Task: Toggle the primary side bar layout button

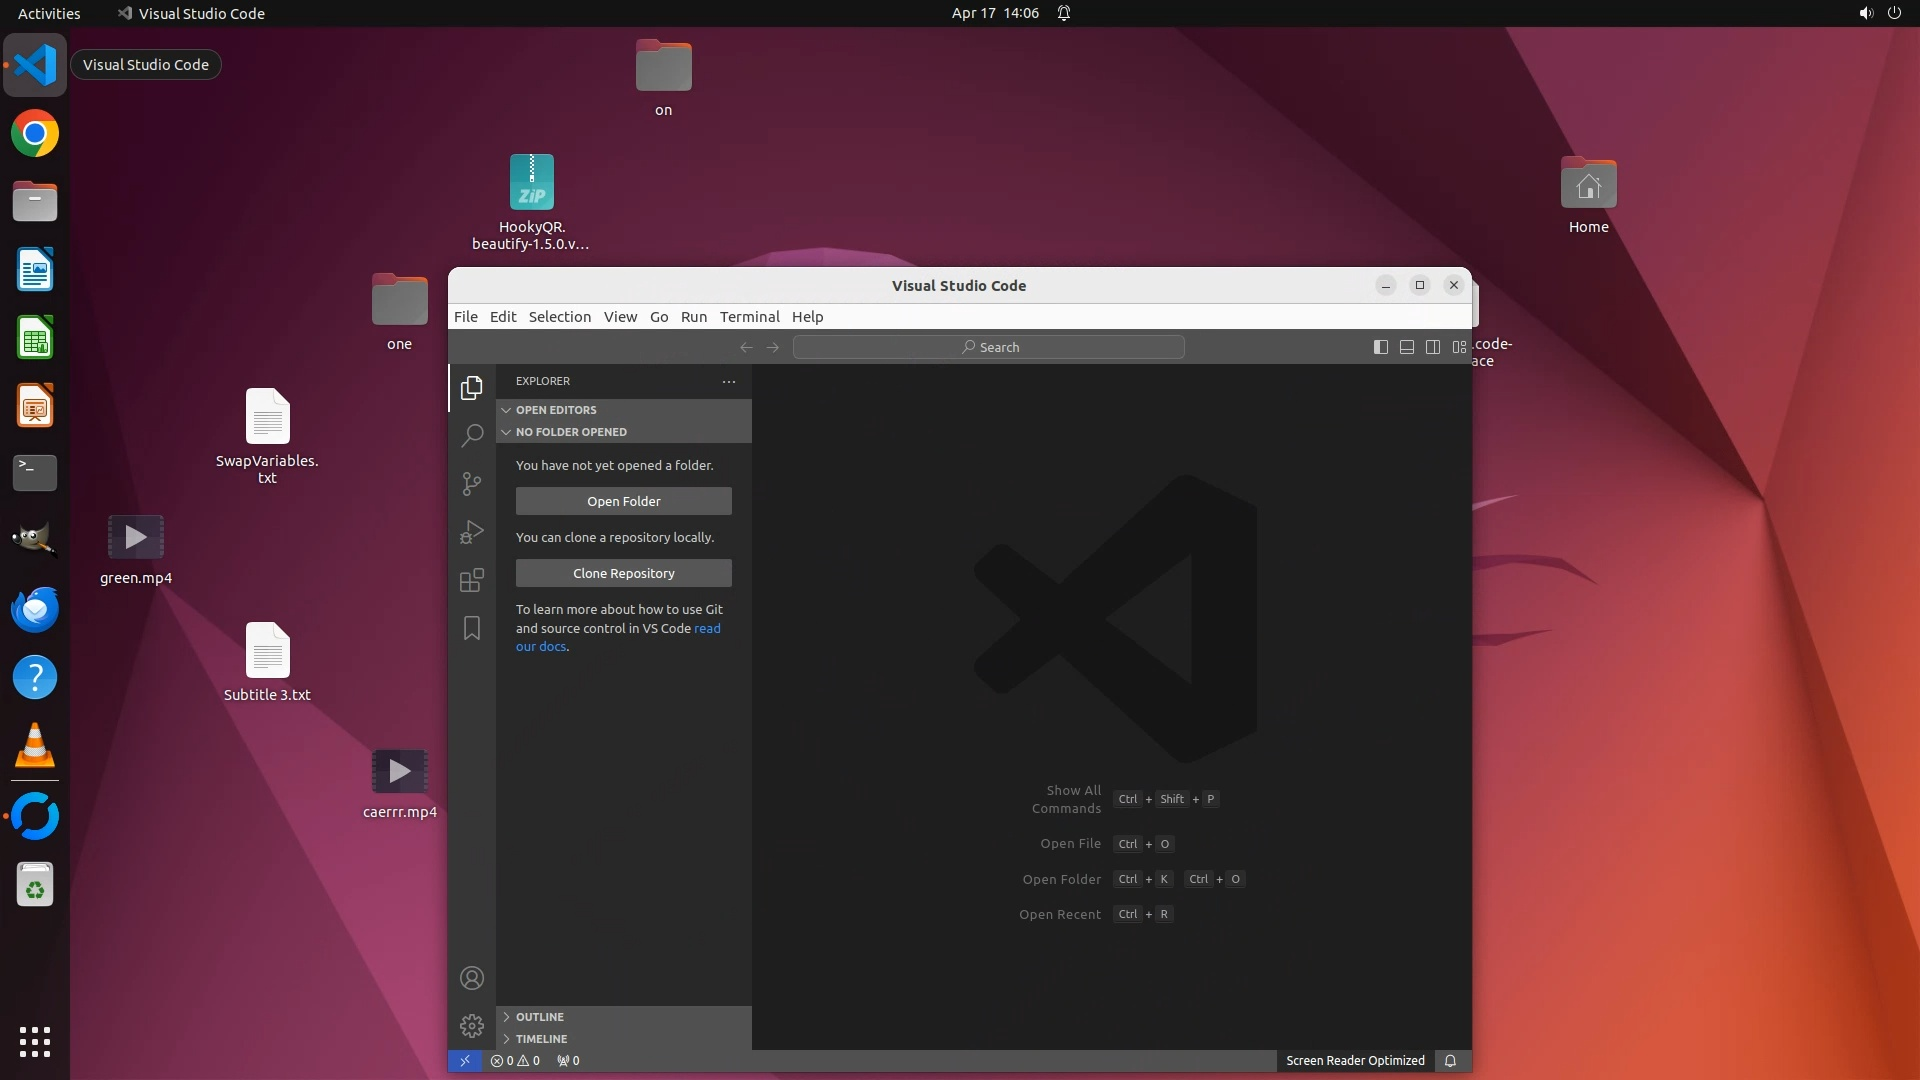Action: (x=1380, y=347)
